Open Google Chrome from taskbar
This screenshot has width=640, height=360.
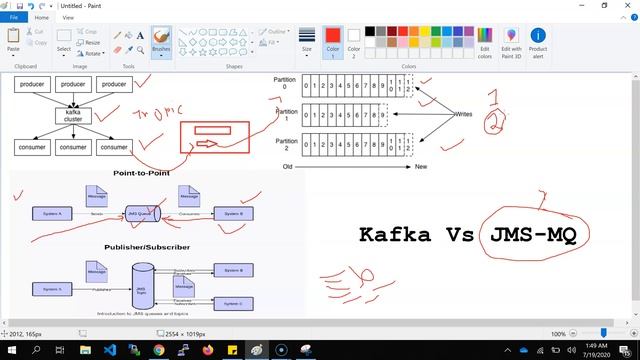click(159, 350)
